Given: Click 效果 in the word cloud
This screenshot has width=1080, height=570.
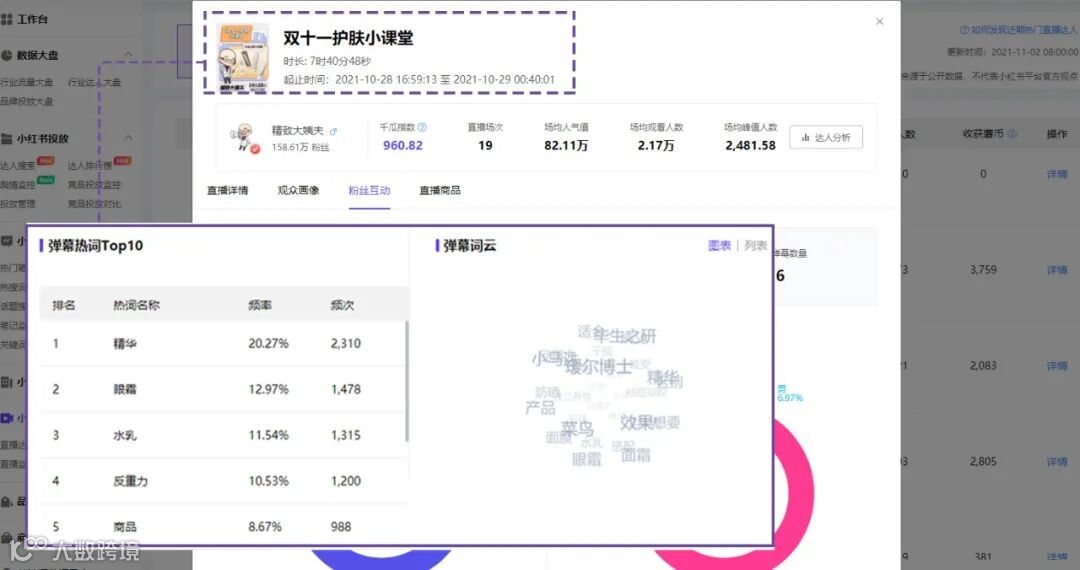Looking at the screenshot, I should [636, 422].
